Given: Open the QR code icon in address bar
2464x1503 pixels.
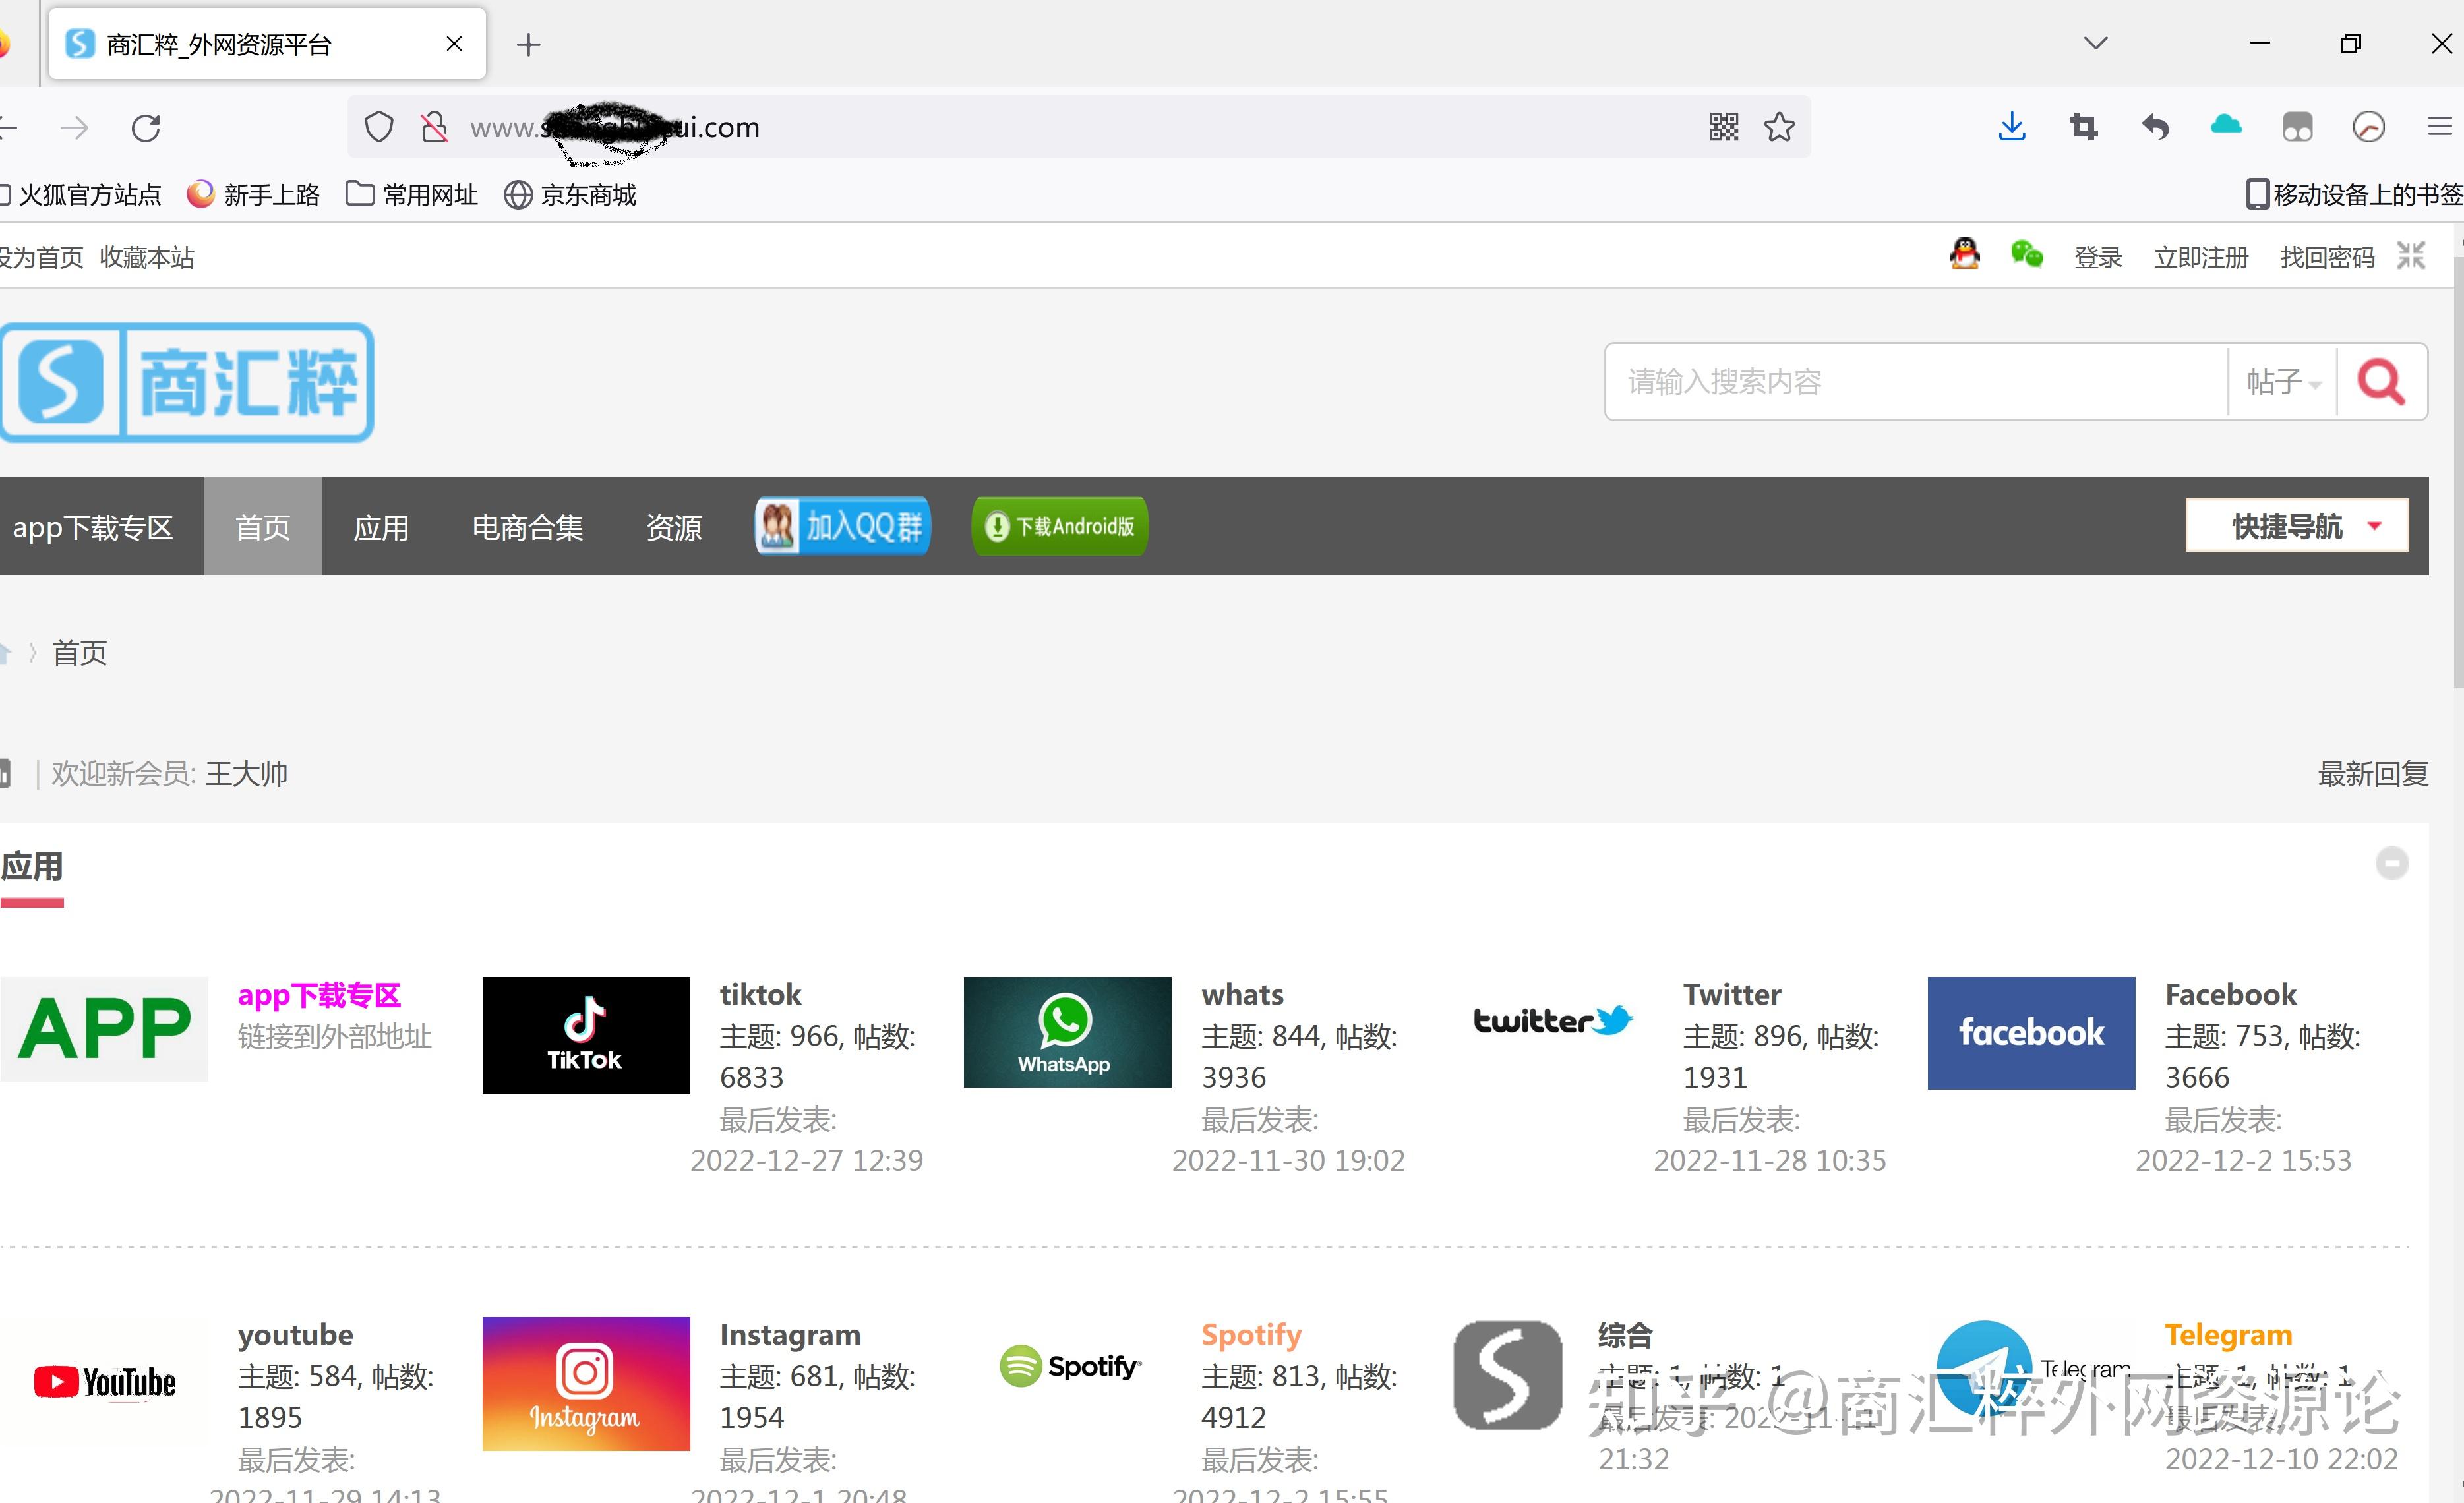Looking at the screenshot, I should [1723, 127].
